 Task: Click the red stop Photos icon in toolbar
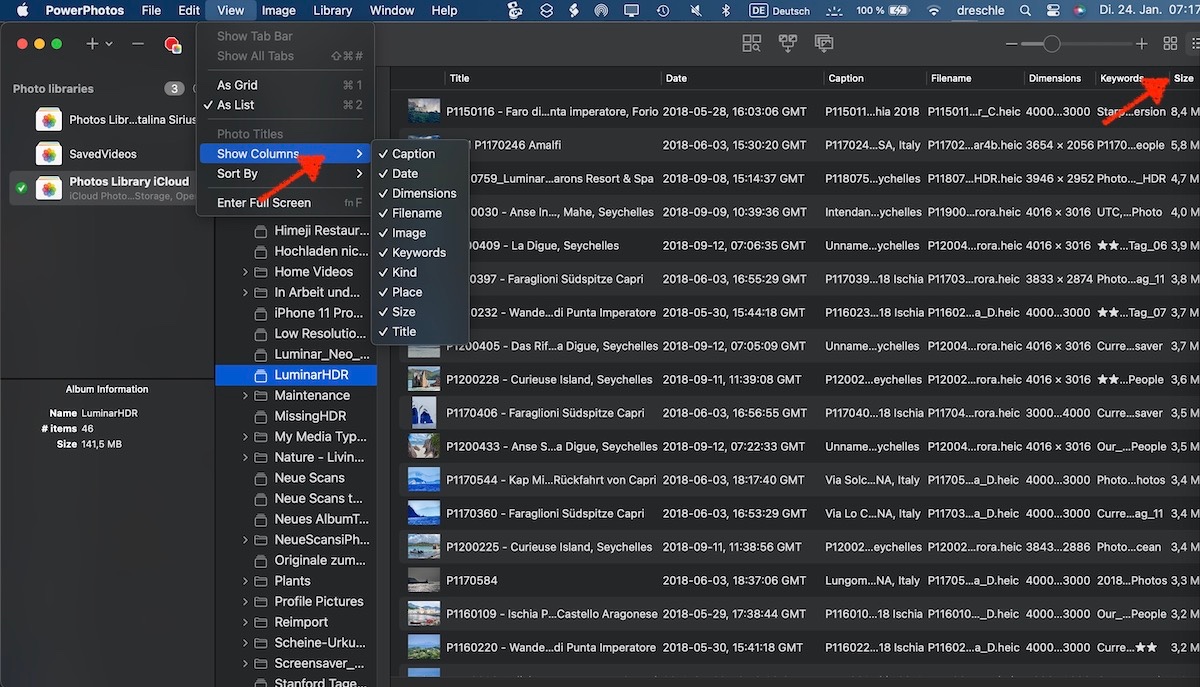click(x=172, y=44)
